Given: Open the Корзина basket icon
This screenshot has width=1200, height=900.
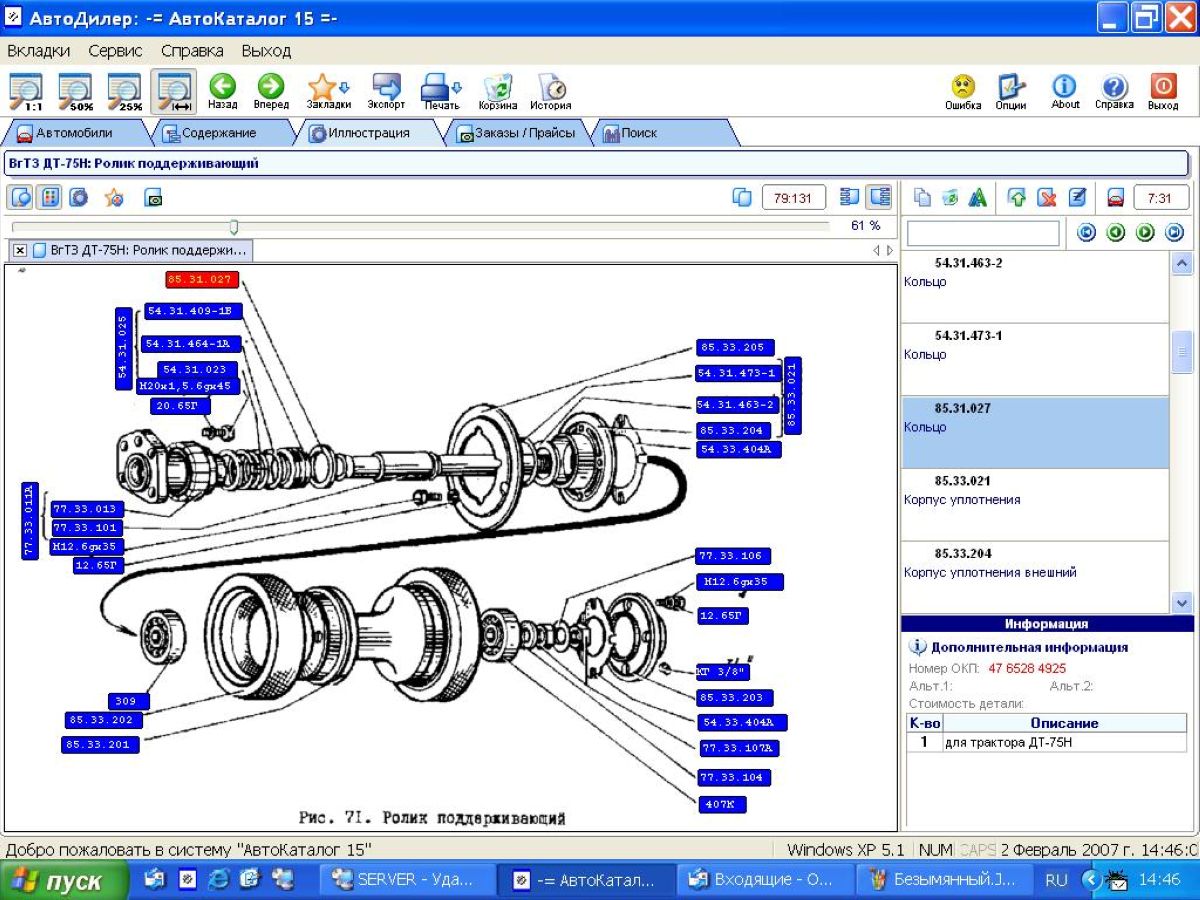Looking at the screenshot, I should (497, 87).
